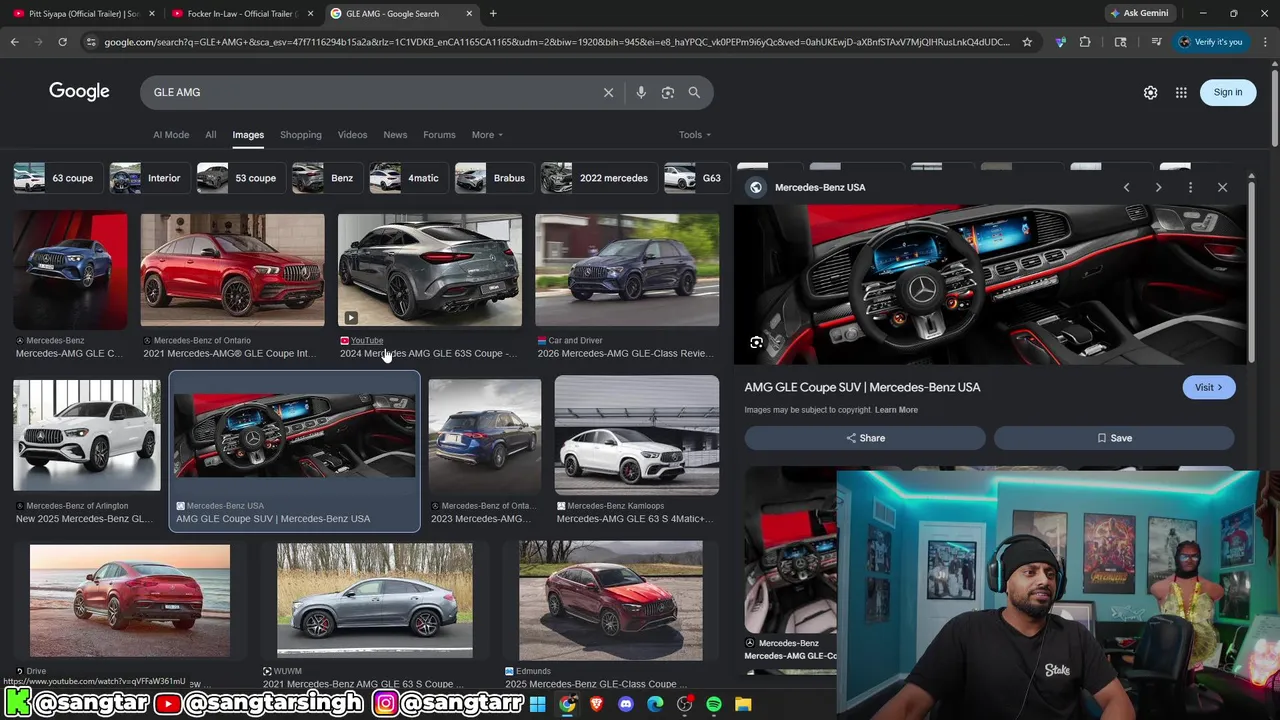Click the Visit button in preview panel
The width and height of the screenshot is (1280, 720).
pos(1209,387)
